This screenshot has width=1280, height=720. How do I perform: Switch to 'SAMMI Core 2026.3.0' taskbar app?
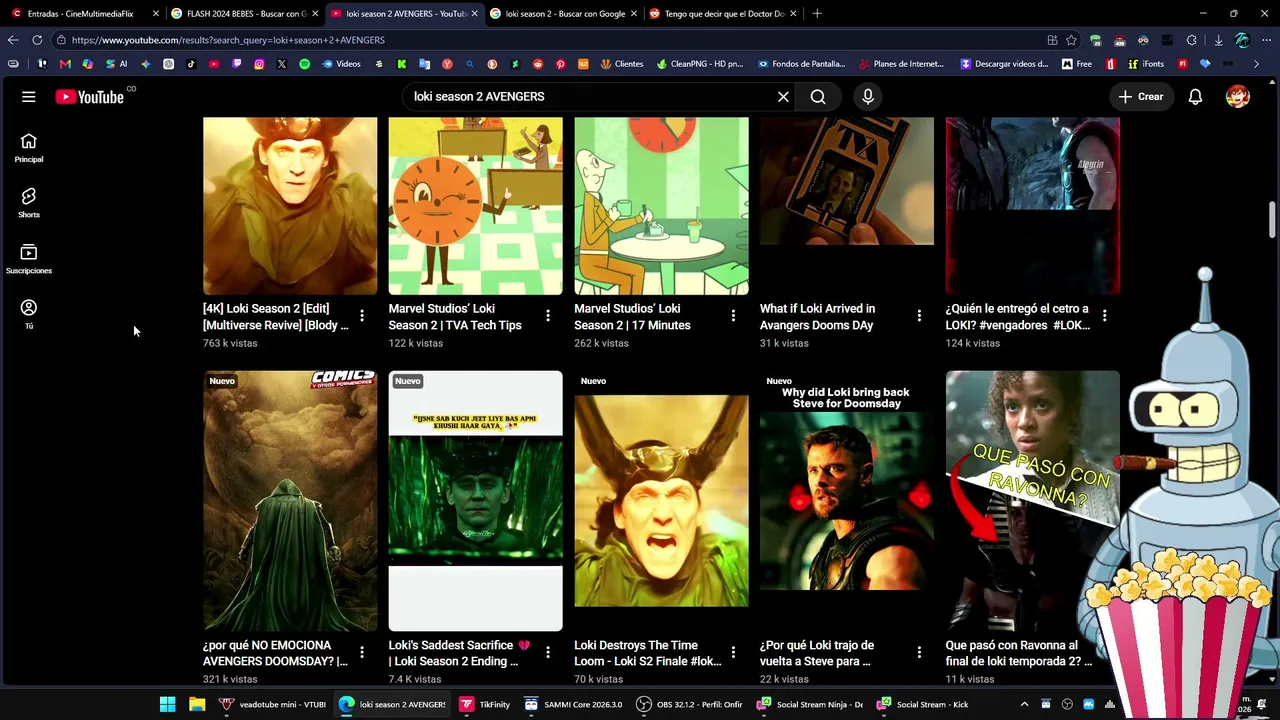[574, 704]
